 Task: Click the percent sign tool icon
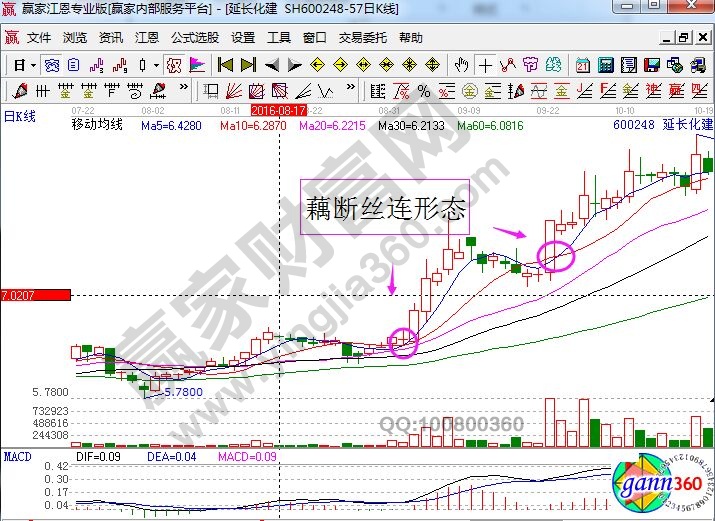pos(424,92)
